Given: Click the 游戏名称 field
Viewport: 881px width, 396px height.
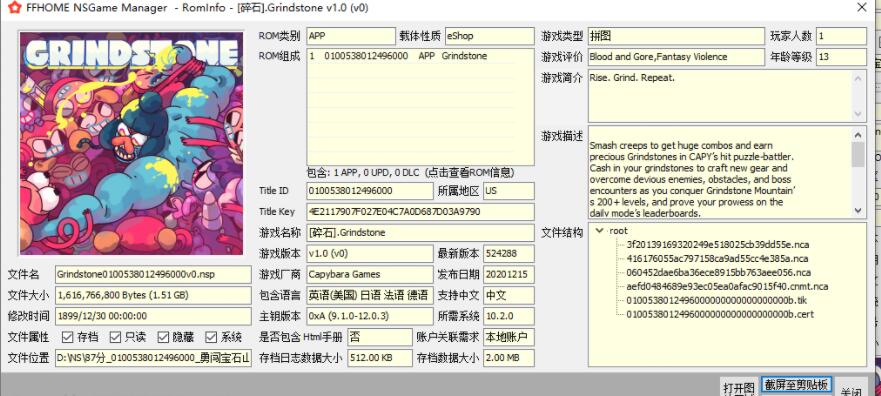Looking at the screenshot, I should click(x=420, y=233).
